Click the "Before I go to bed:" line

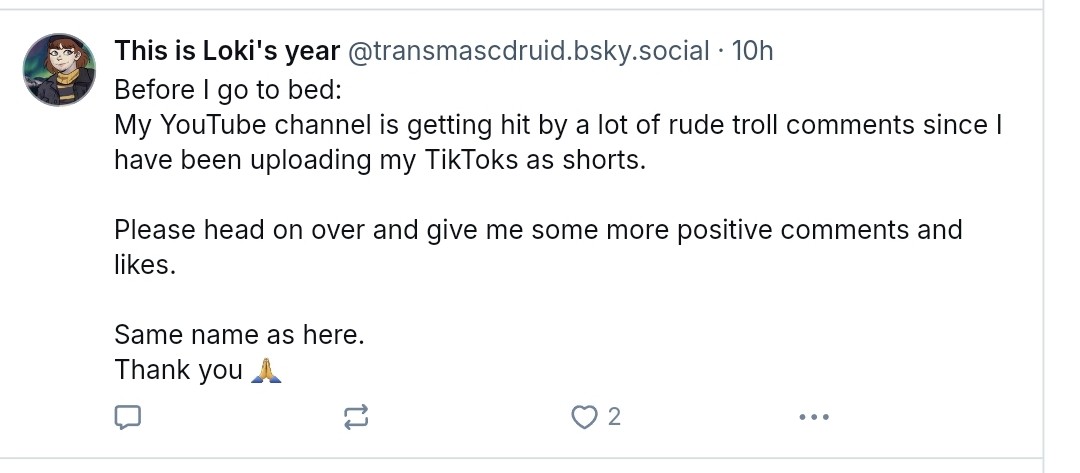pyautogui.click(x=228, y=90)
